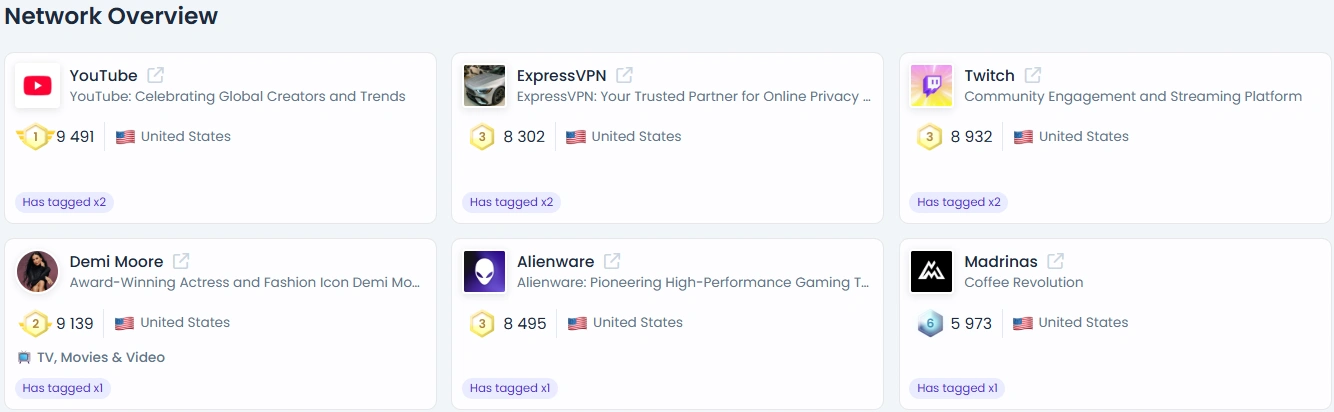
Task: Click 'United States' on the YouTube card
Action: [x=186, y=137]
